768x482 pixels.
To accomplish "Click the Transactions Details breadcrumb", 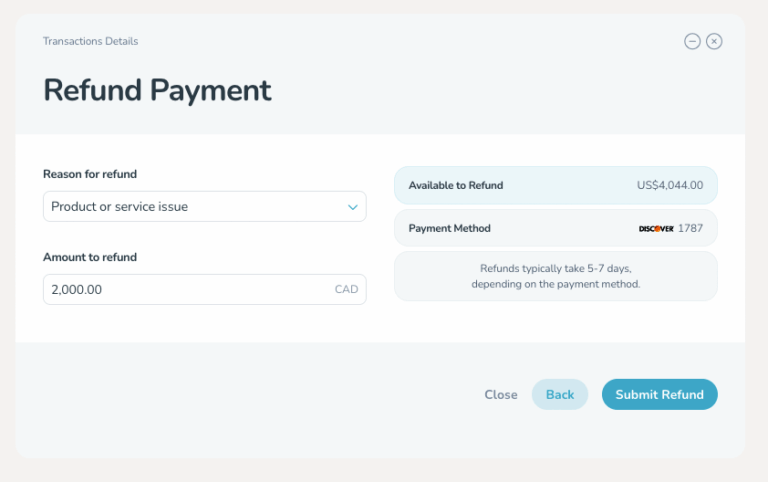I will pyautogui.click(x=90, y=42).
